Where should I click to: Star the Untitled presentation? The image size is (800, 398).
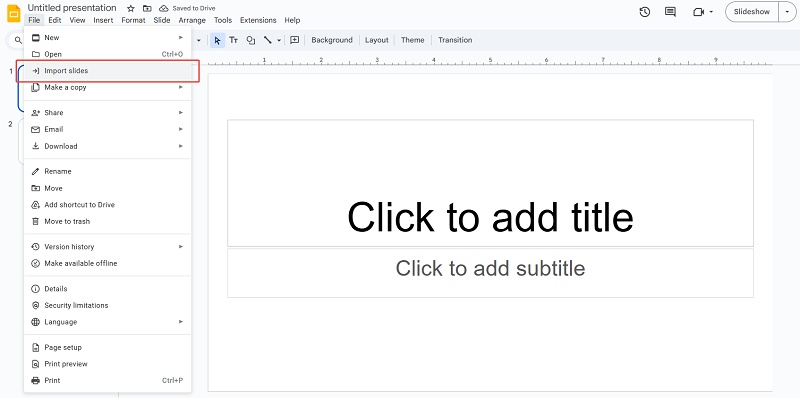click(131, 8)
